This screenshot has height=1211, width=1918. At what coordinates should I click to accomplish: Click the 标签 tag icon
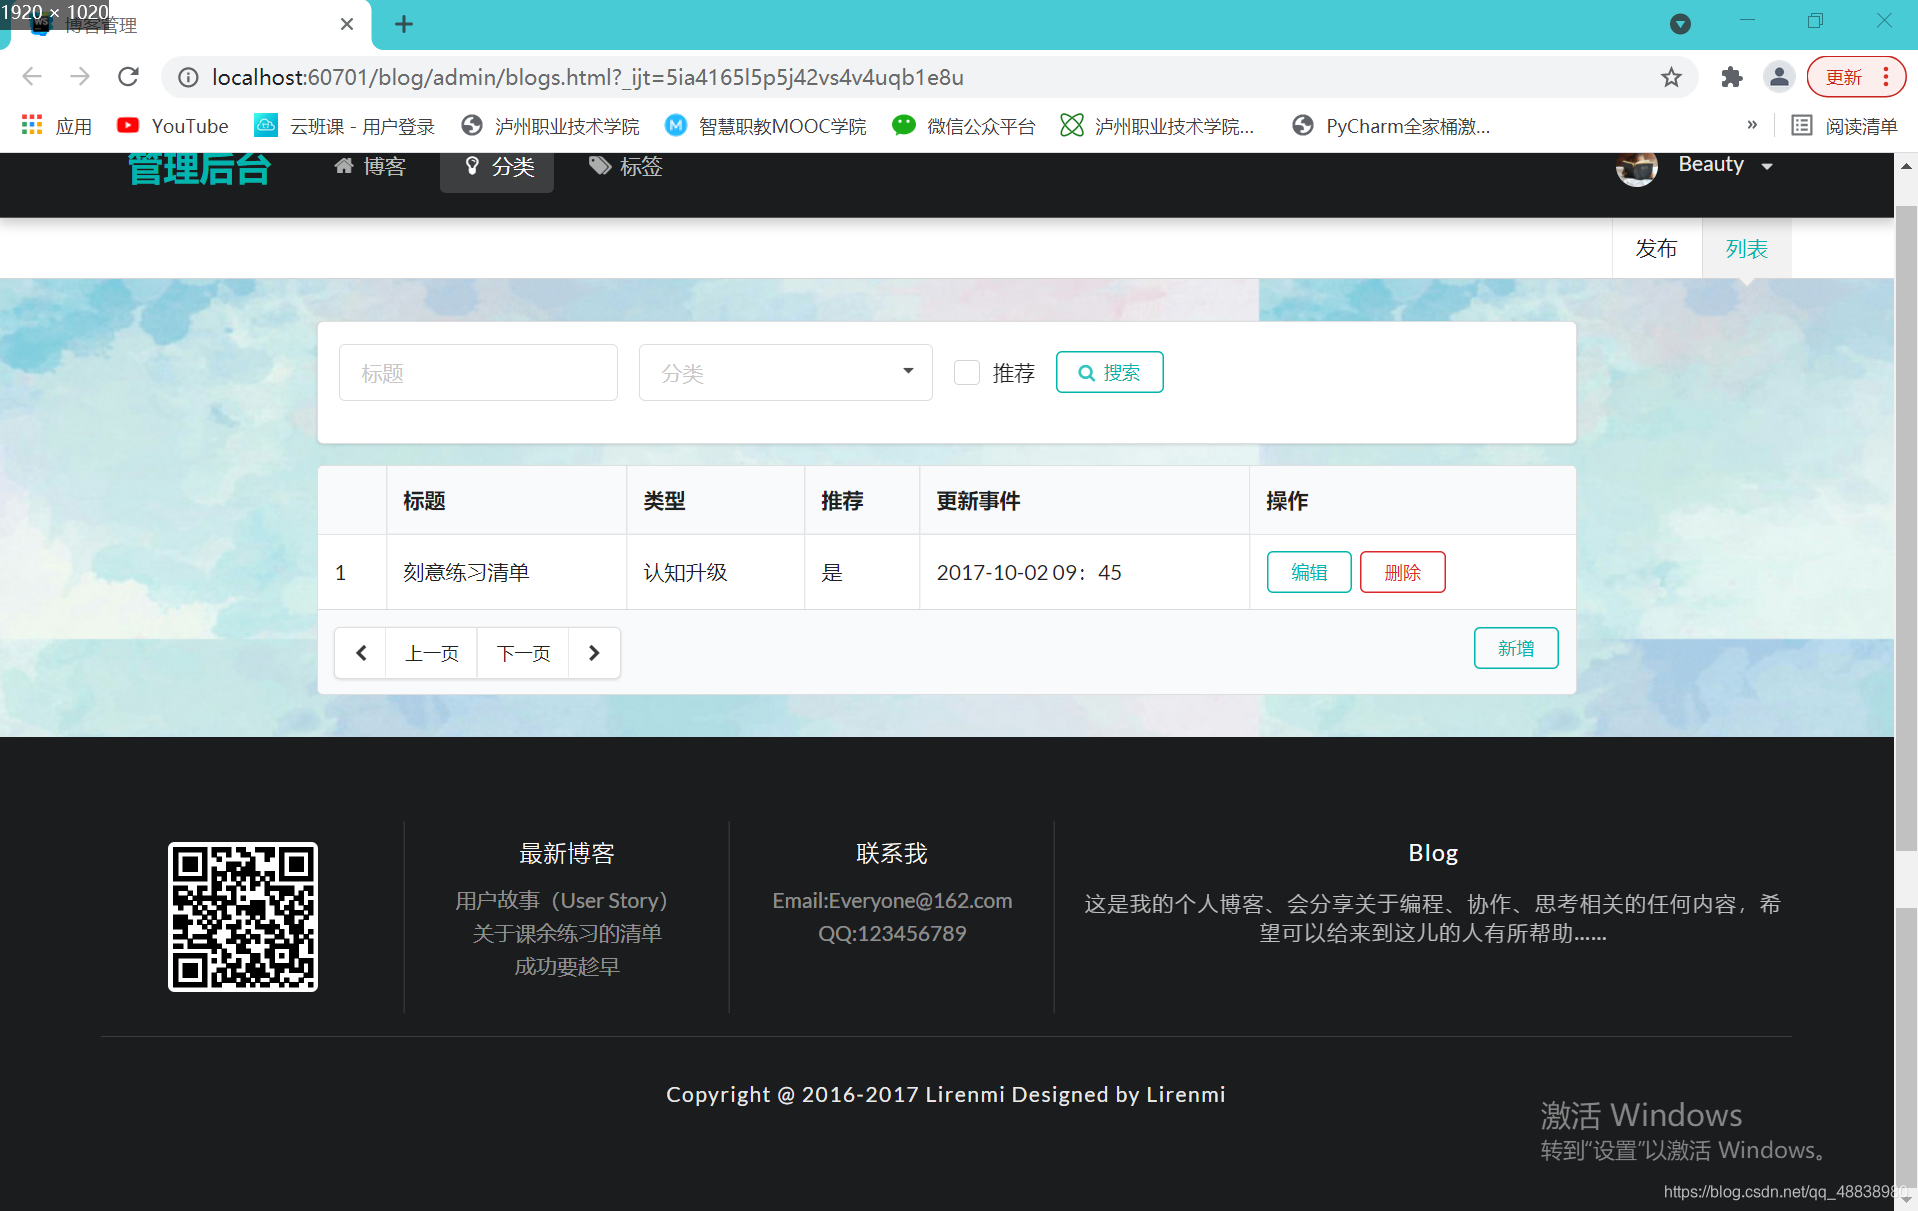(x=600, y=166)
